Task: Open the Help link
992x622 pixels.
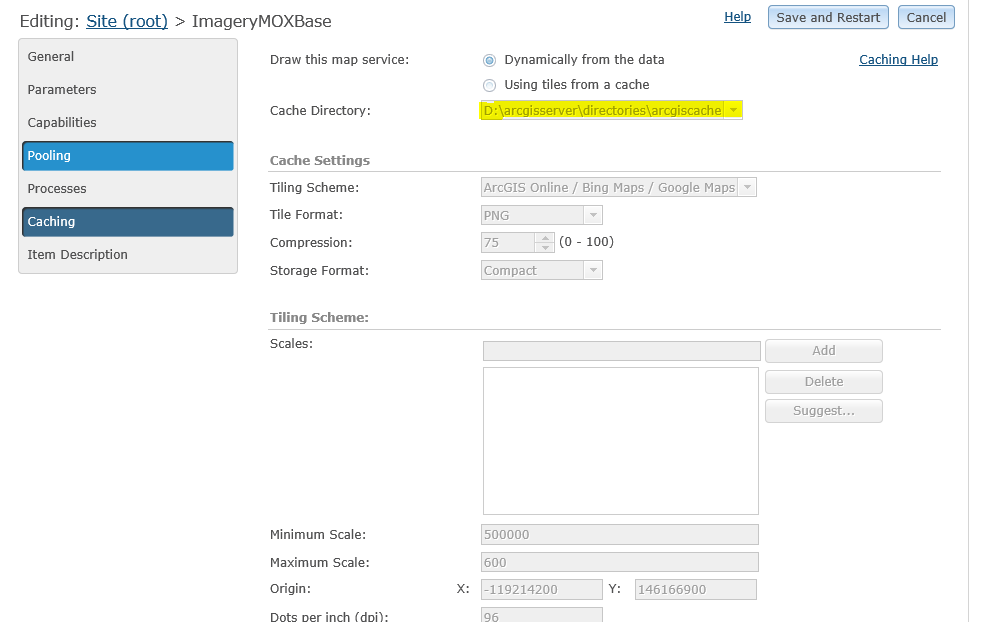Action: point(737,17)
